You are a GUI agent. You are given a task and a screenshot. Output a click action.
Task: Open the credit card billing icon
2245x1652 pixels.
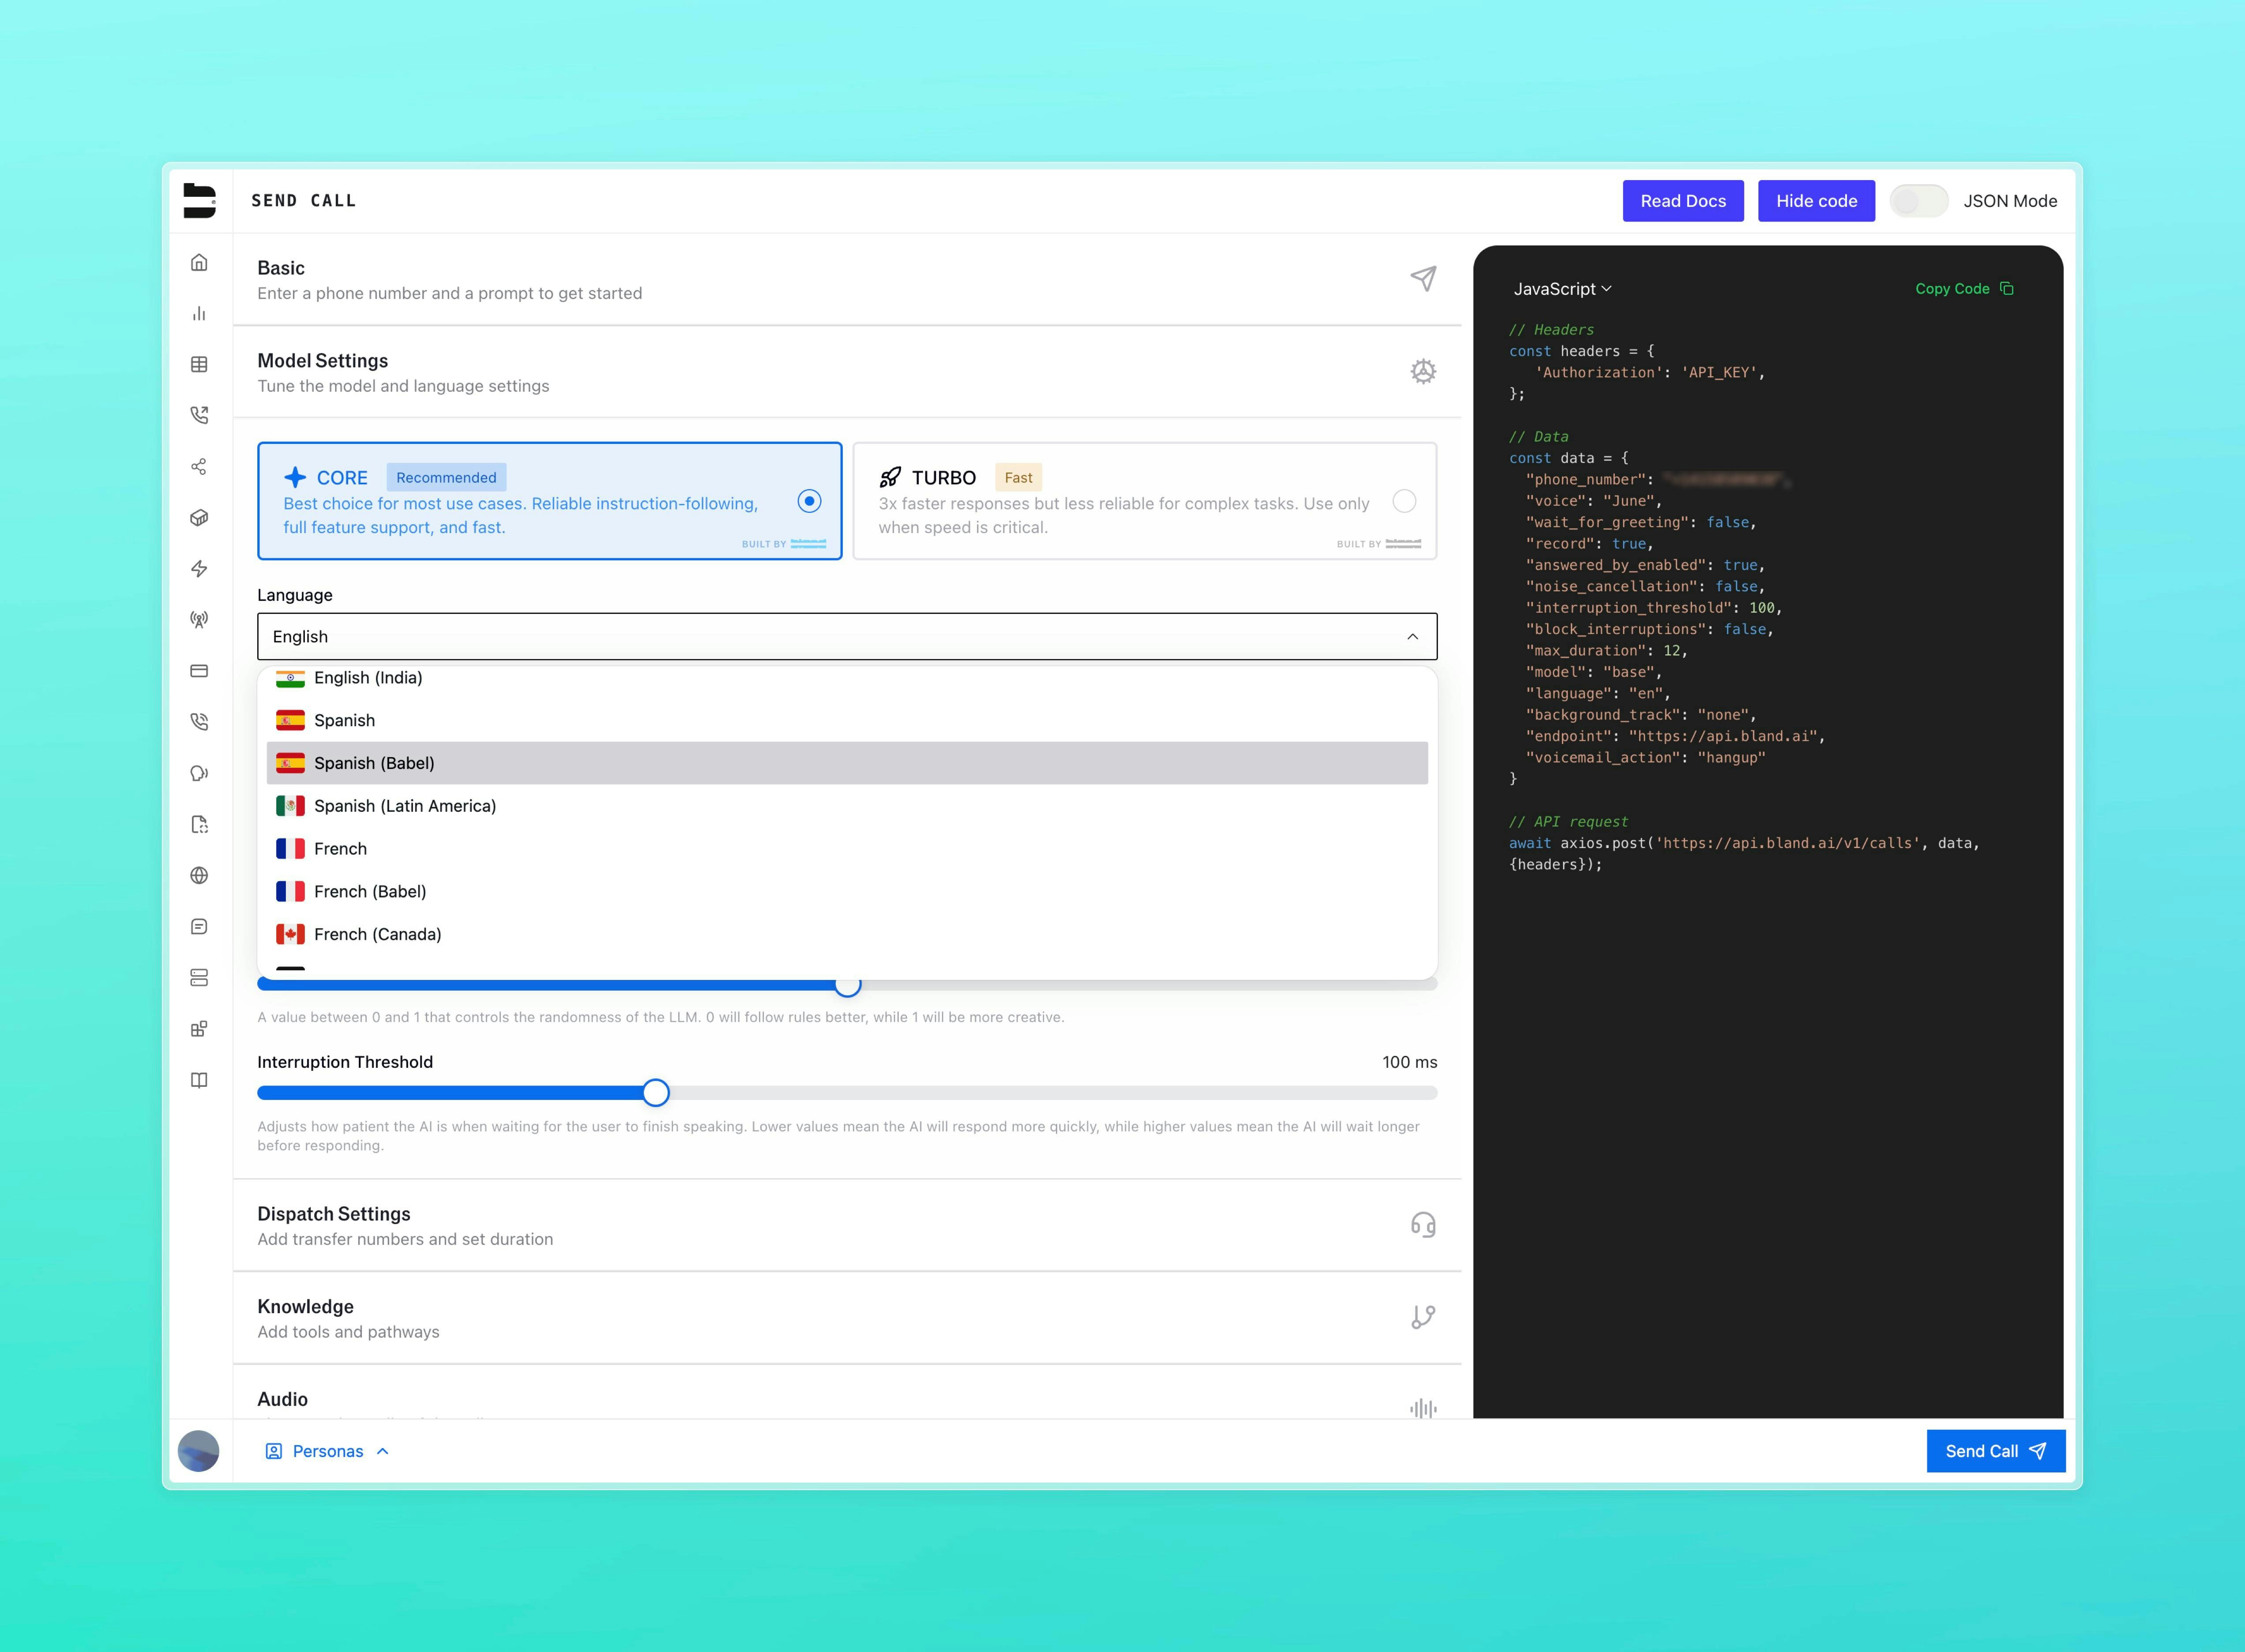199,671
